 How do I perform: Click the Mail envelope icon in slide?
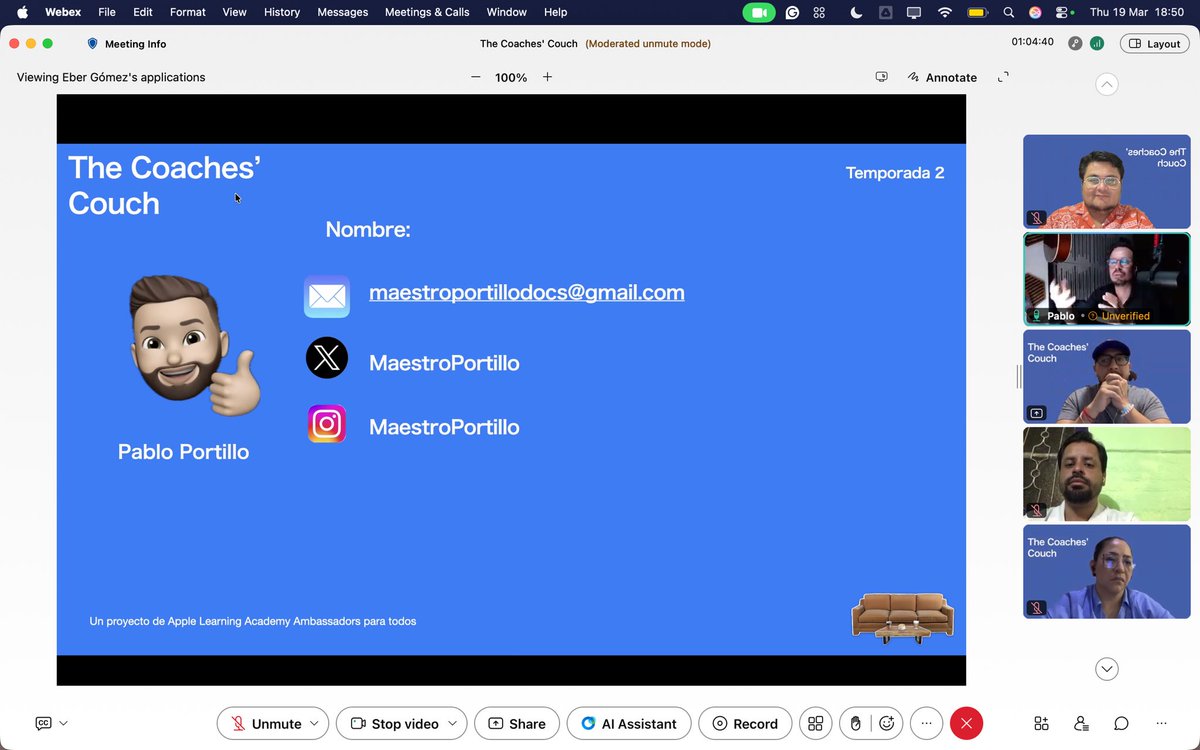[x=327, y=296]
